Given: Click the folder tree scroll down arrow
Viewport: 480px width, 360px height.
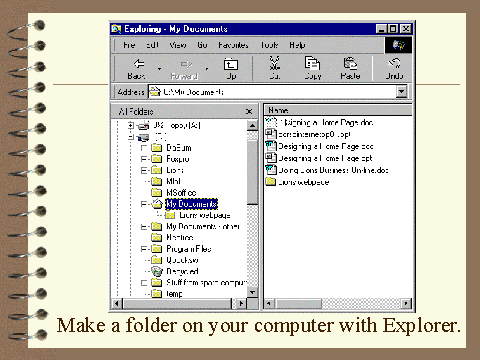Looking at the screenshot, I should pos(253,292).
